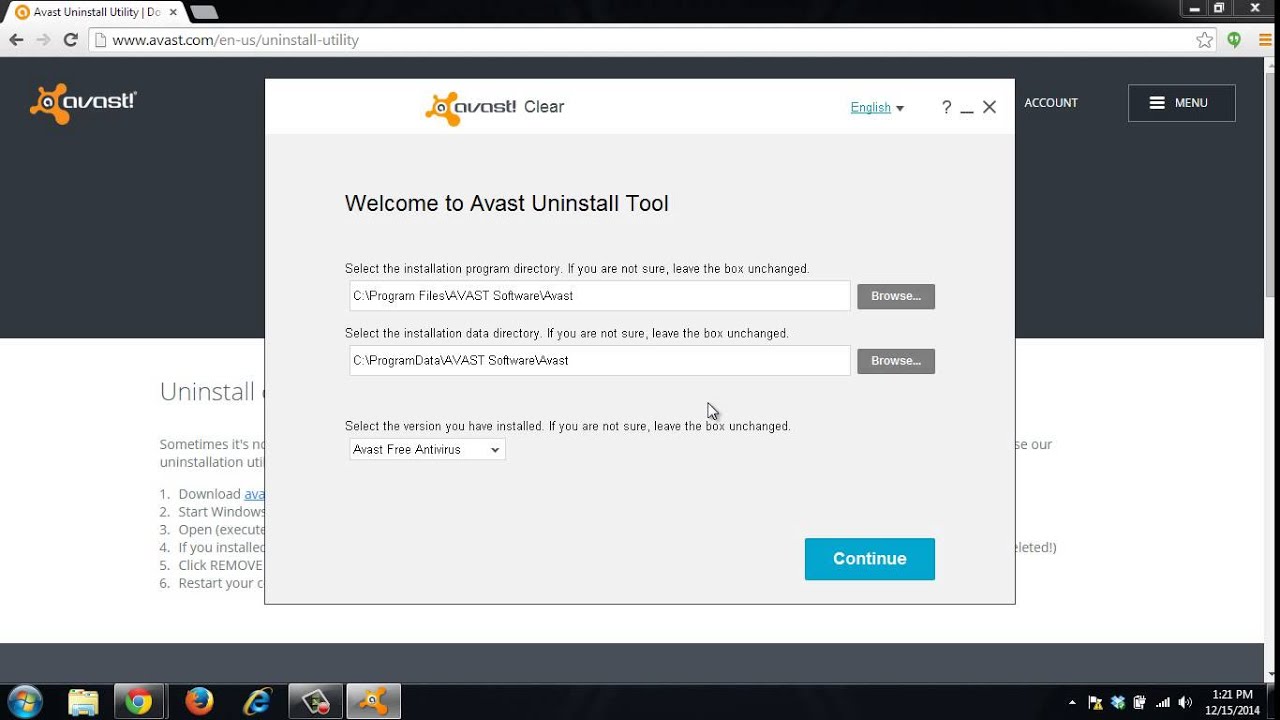Click the data directory path field
1280x720 pixels.
click(x=600, y=361)
